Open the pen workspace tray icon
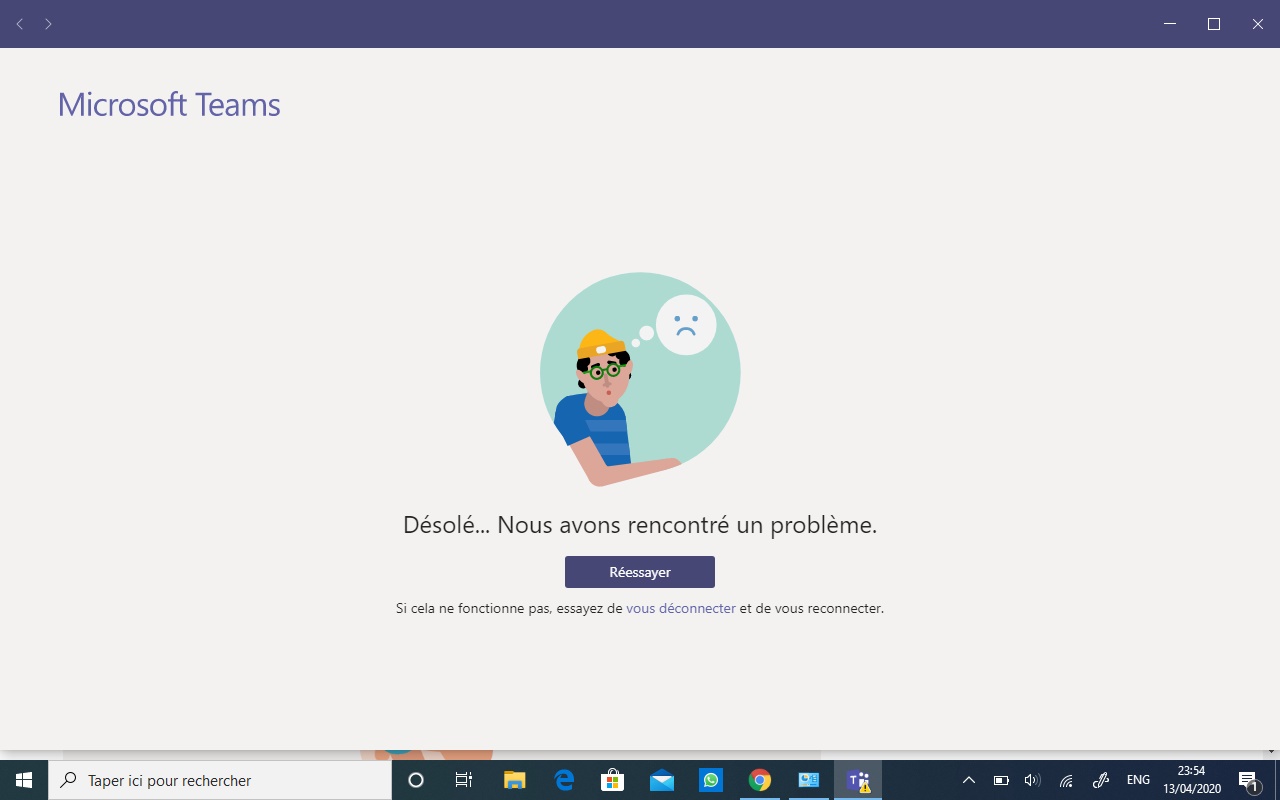The width and height of the screenshot is (1280, 800). (x=1101, y=780)
